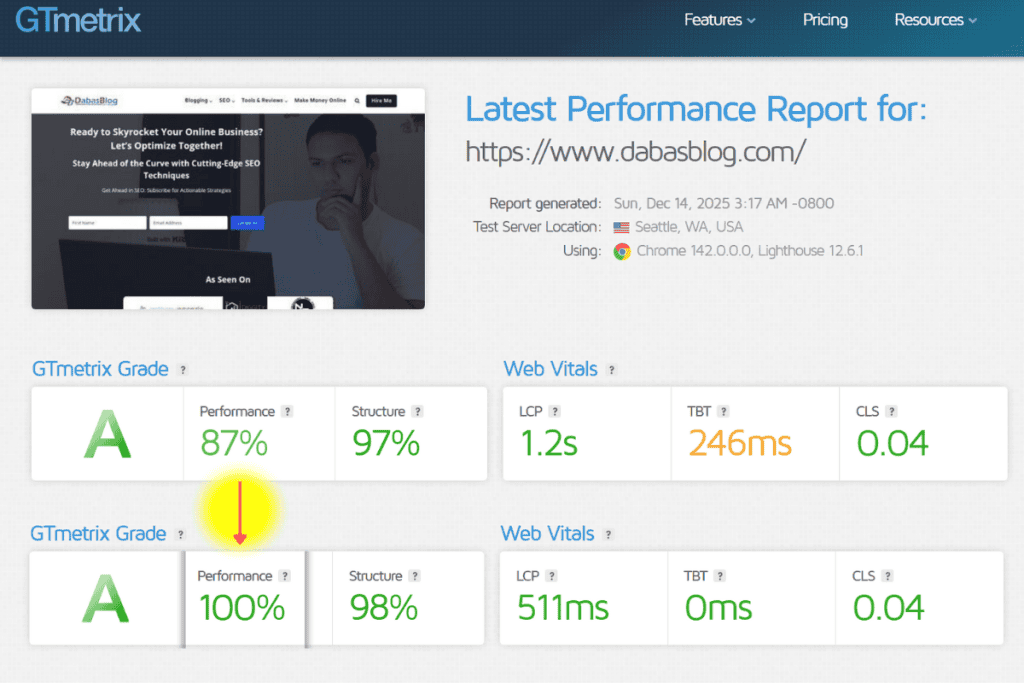Click help icon next to upper CLS

coord(891,411)
